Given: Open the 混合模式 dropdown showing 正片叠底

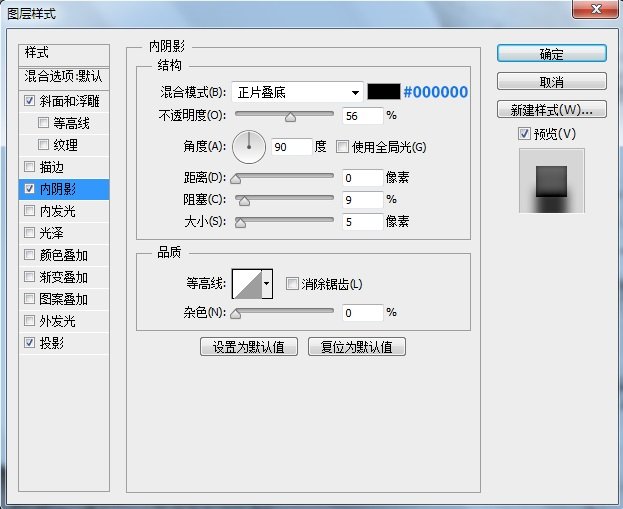Looking at the screenshot, I should coord(297,93).
